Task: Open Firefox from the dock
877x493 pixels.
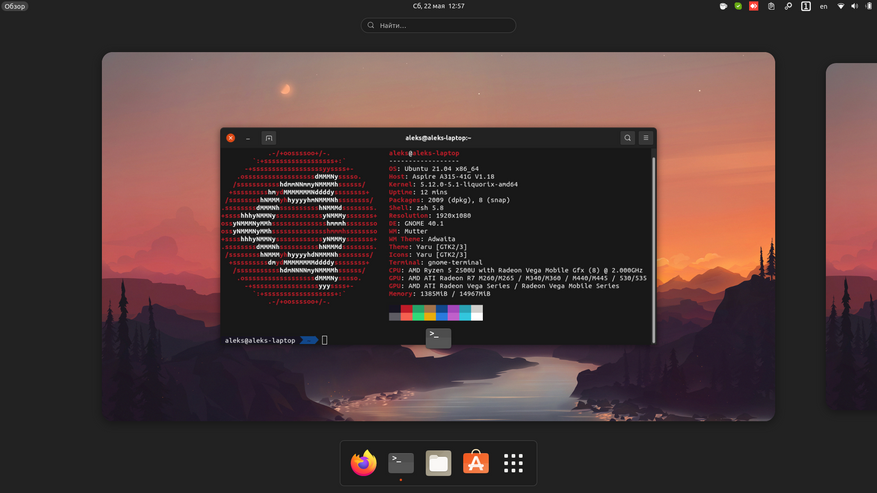Action: point(364,463)
